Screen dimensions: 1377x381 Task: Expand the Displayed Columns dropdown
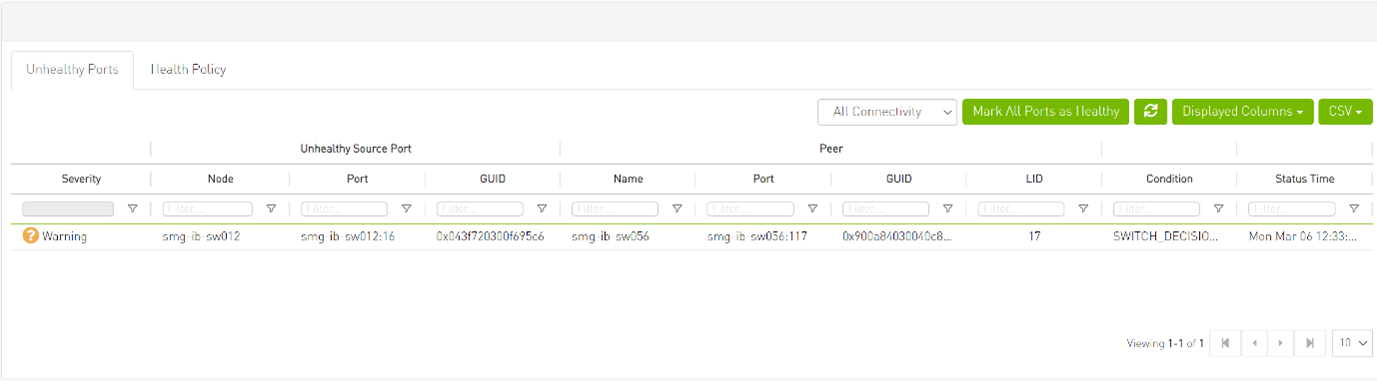pyautogui.click(x=1242, y=111)
